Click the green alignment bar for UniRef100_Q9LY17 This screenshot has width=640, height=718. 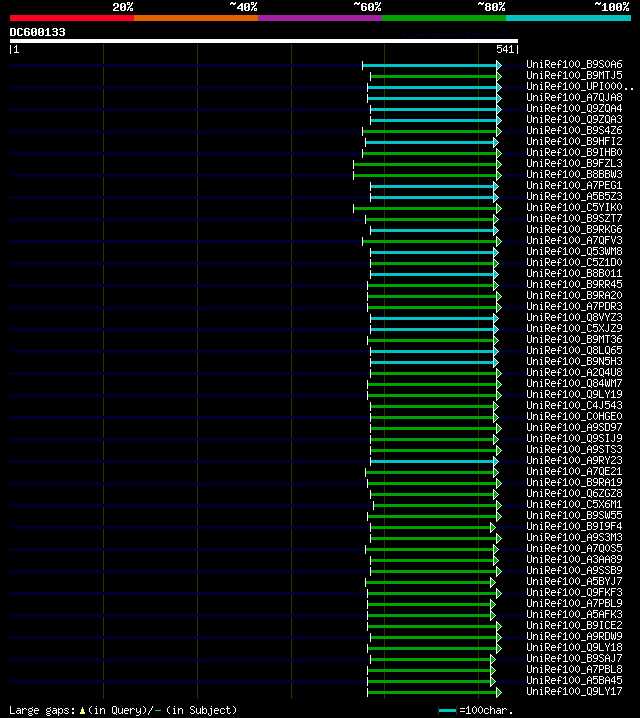432,692
